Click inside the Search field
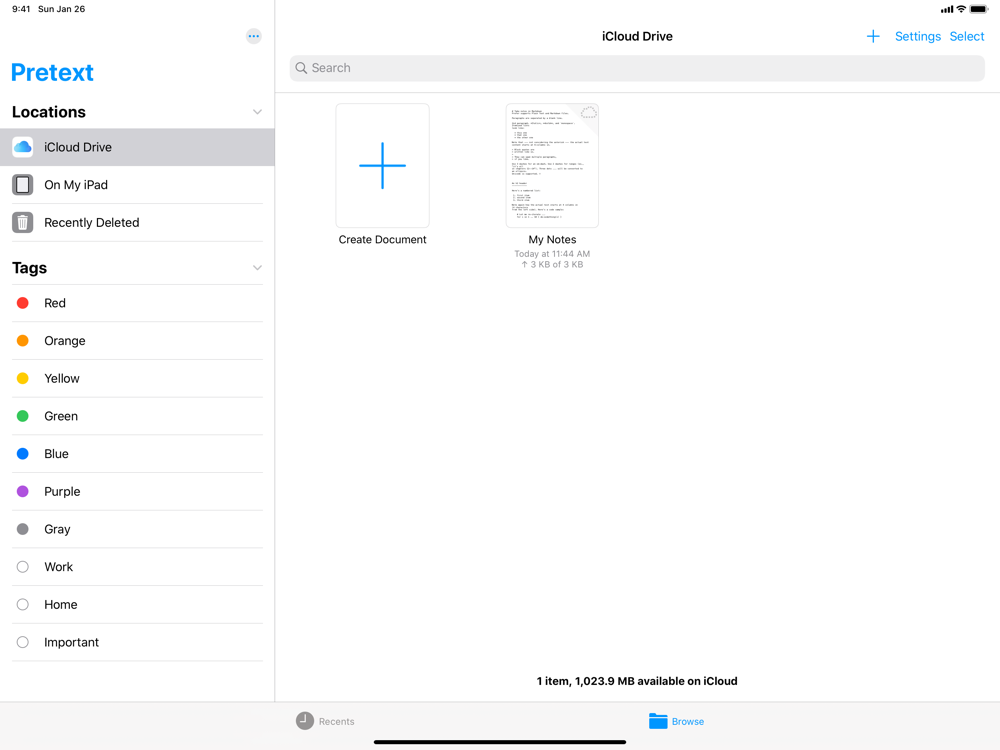This screenshot has width=1000, height=750. [637, 68]
